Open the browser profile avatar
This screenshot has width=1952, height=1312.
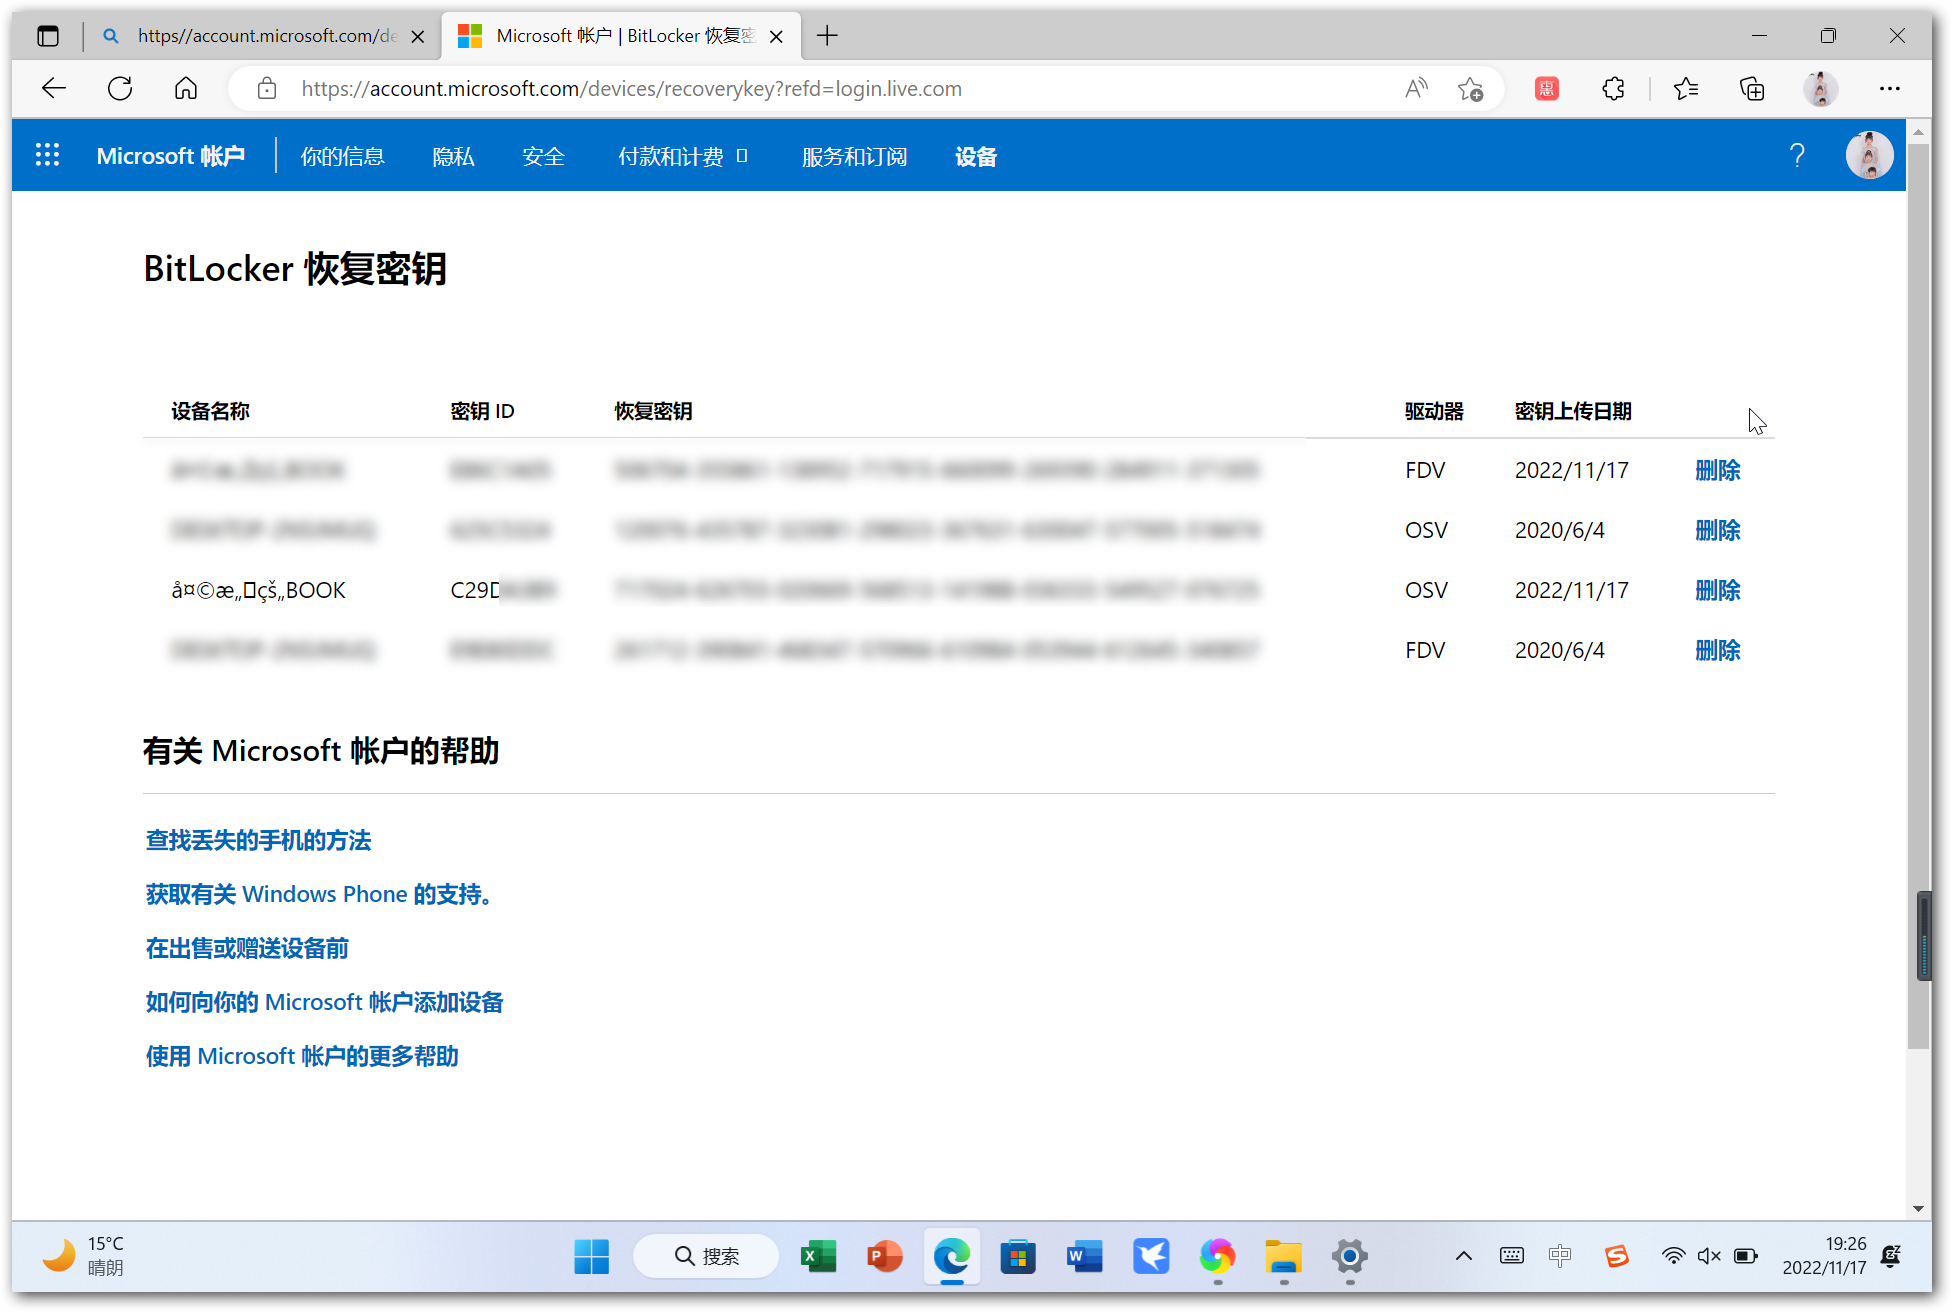click(x=1820, y=88)
